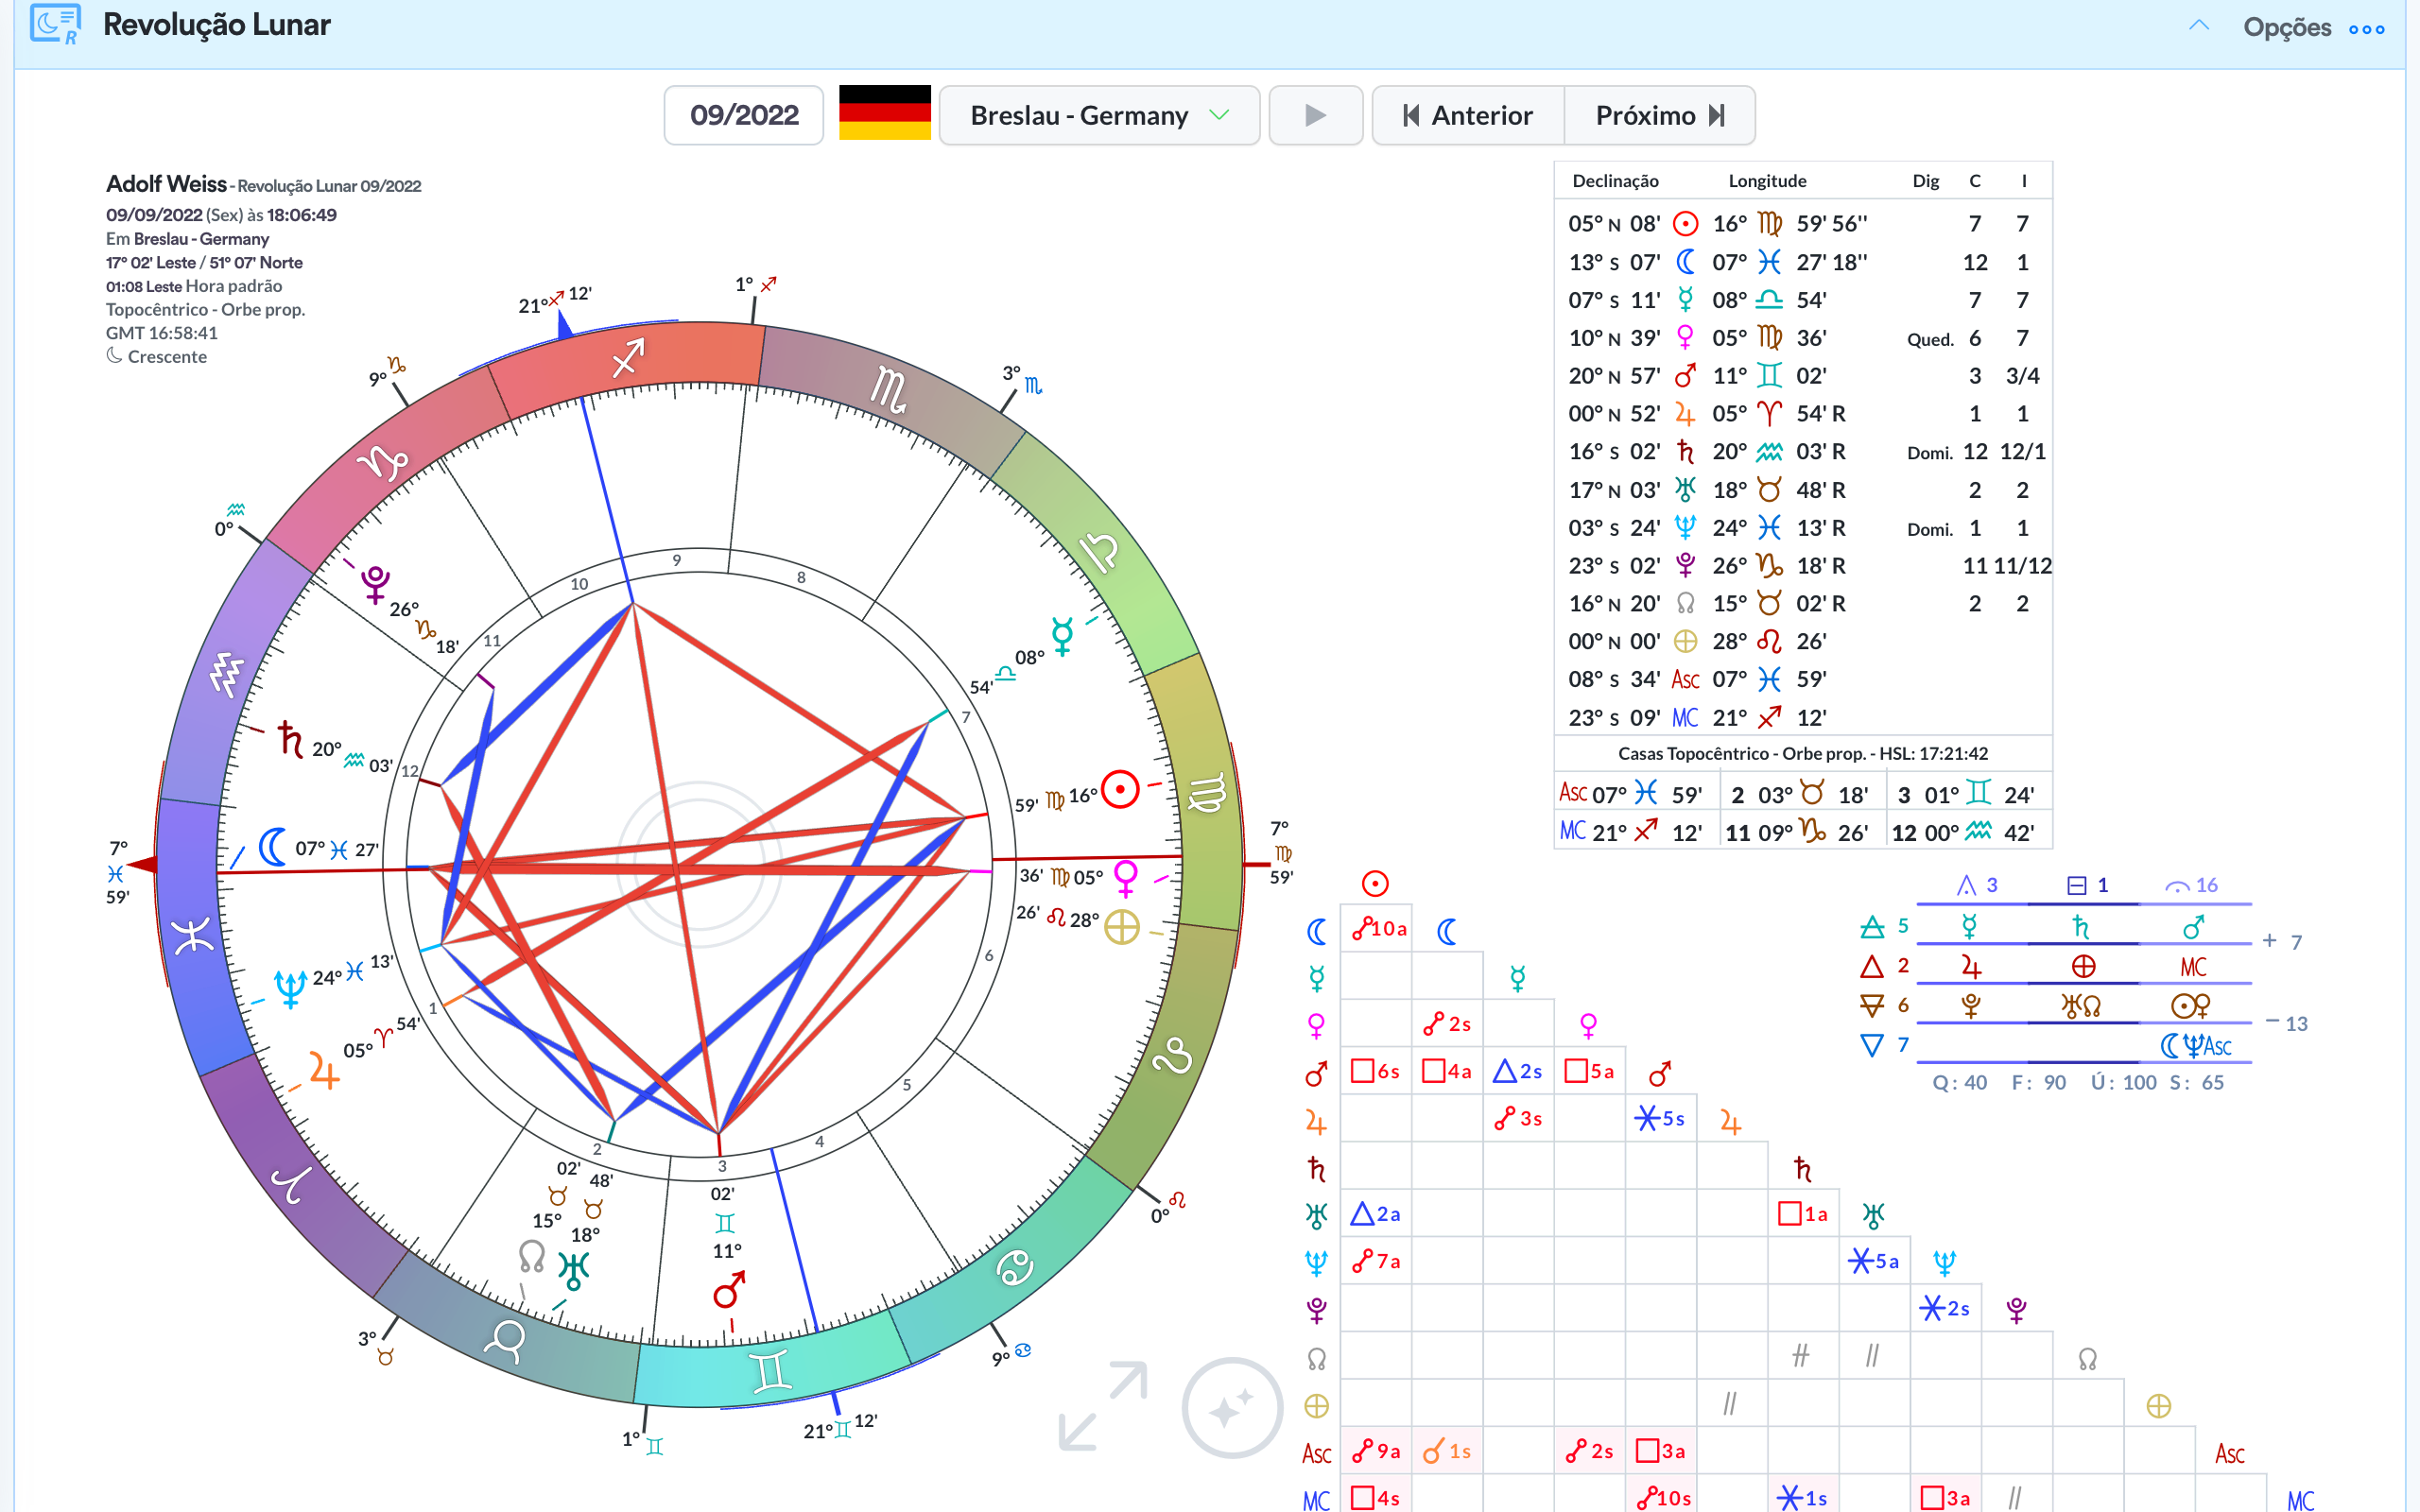The image size is (2420, 1512).
Task: Click the sparkle AI interpretation circle icon
Action: click(x=1231, y=1407)
